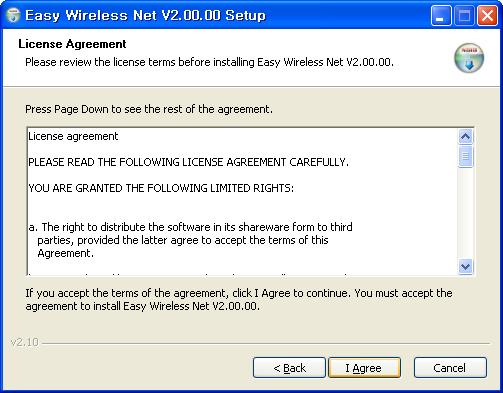Cancel the installation
The width and height of the screenshot is (503, 393).
pos(450,368)
